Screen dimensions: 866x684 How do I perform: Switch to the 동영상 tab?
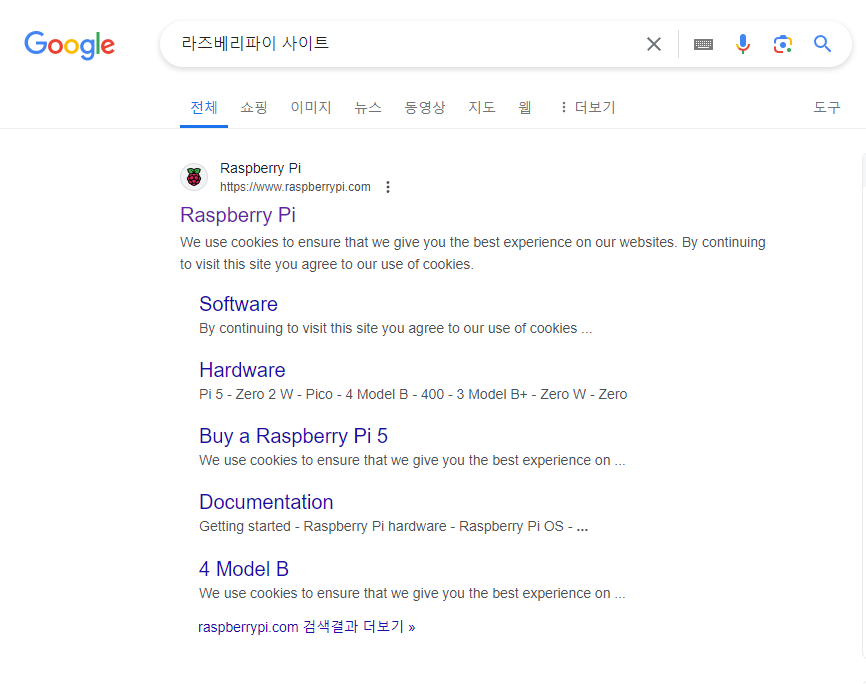tap(425, 107)
